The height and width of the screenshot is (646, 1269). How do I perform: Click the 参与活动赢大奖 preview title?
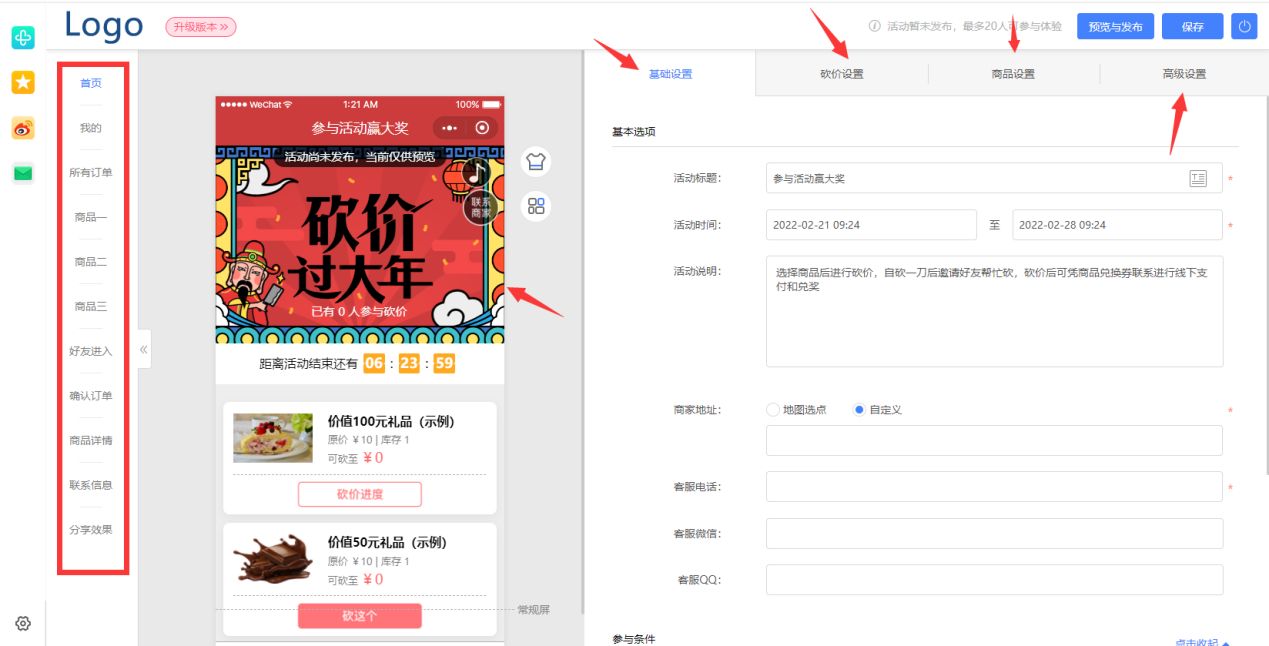(360, 128)
